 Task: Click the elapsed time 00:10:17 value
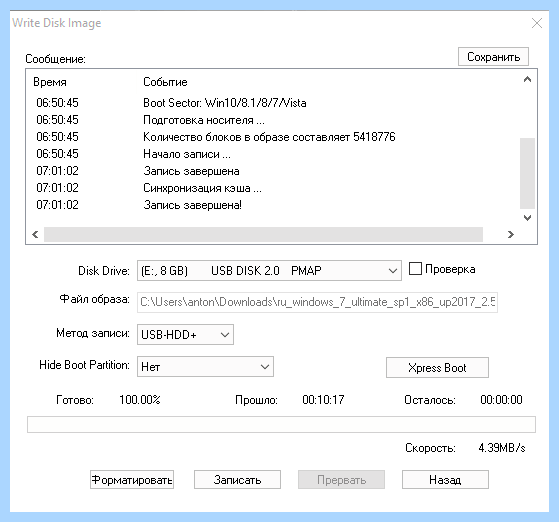point(323,400)
